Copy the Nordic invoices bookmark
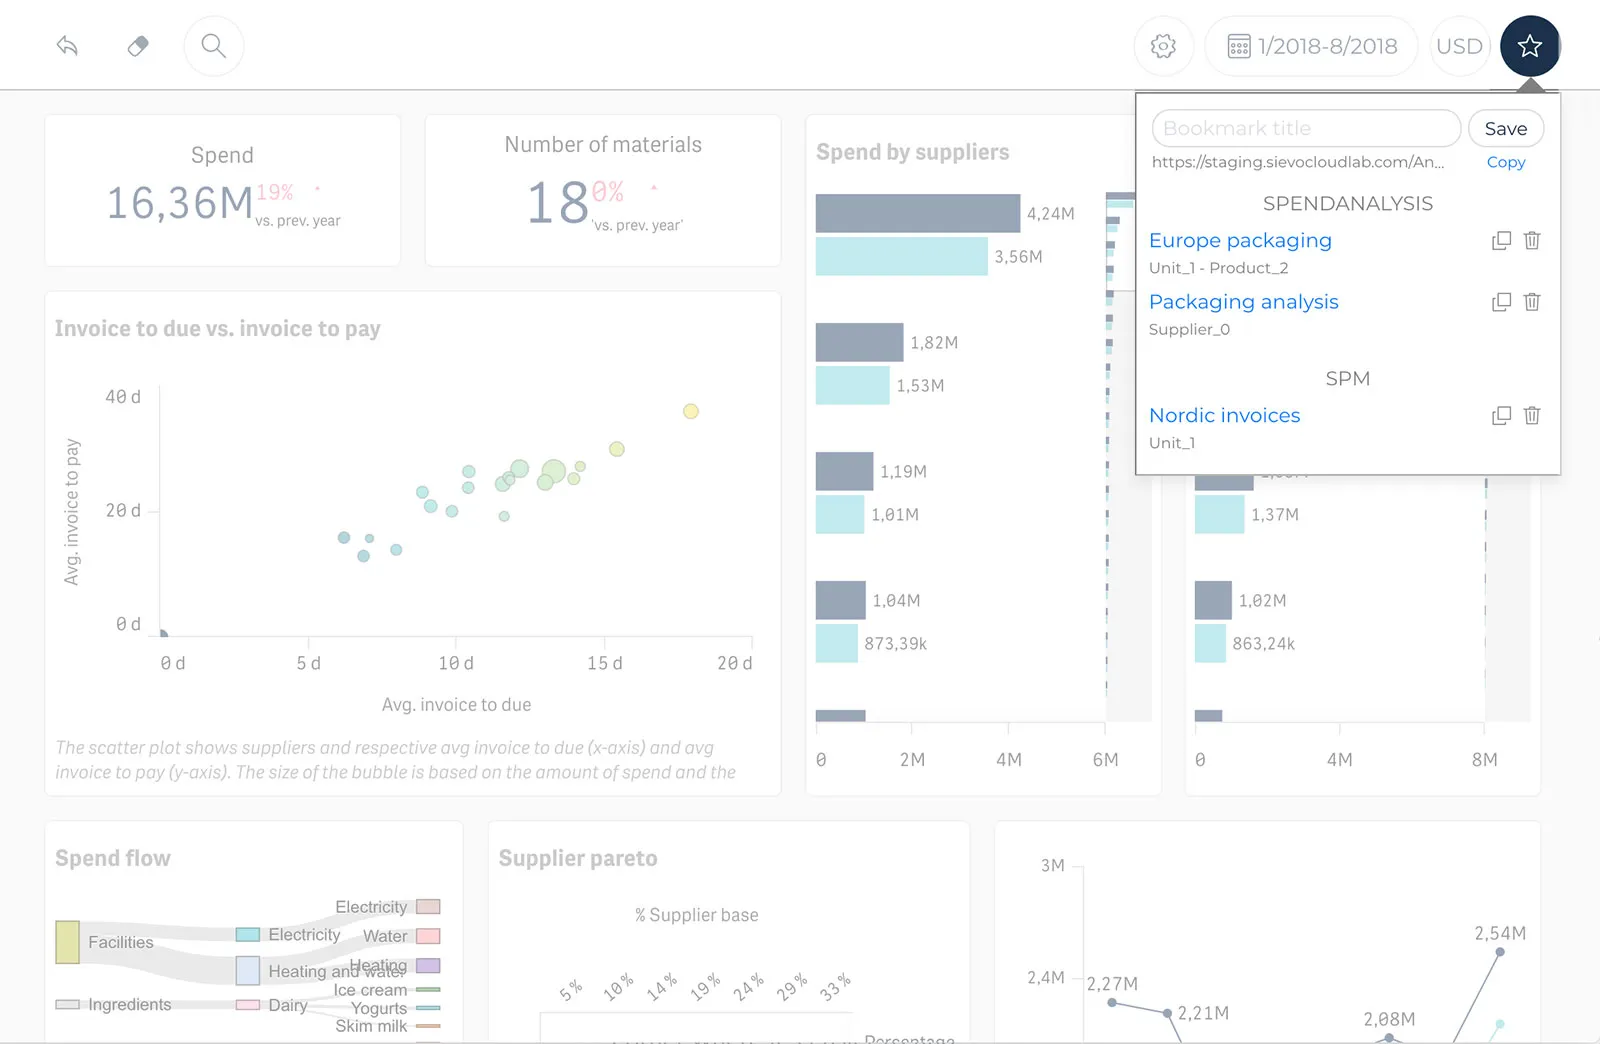This screenshot has height=1044, width=1600. [x=1501, y=416]
